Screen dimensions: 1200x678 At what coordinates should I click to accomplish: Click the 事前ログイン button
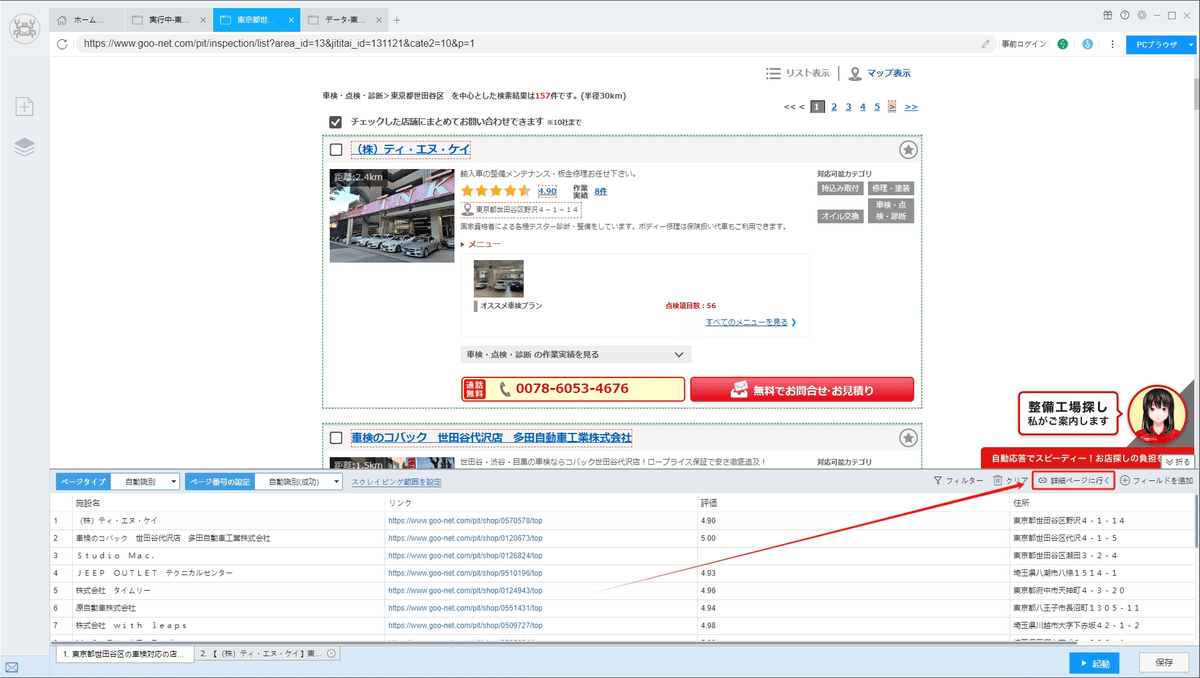click(x=1023, y=44)
